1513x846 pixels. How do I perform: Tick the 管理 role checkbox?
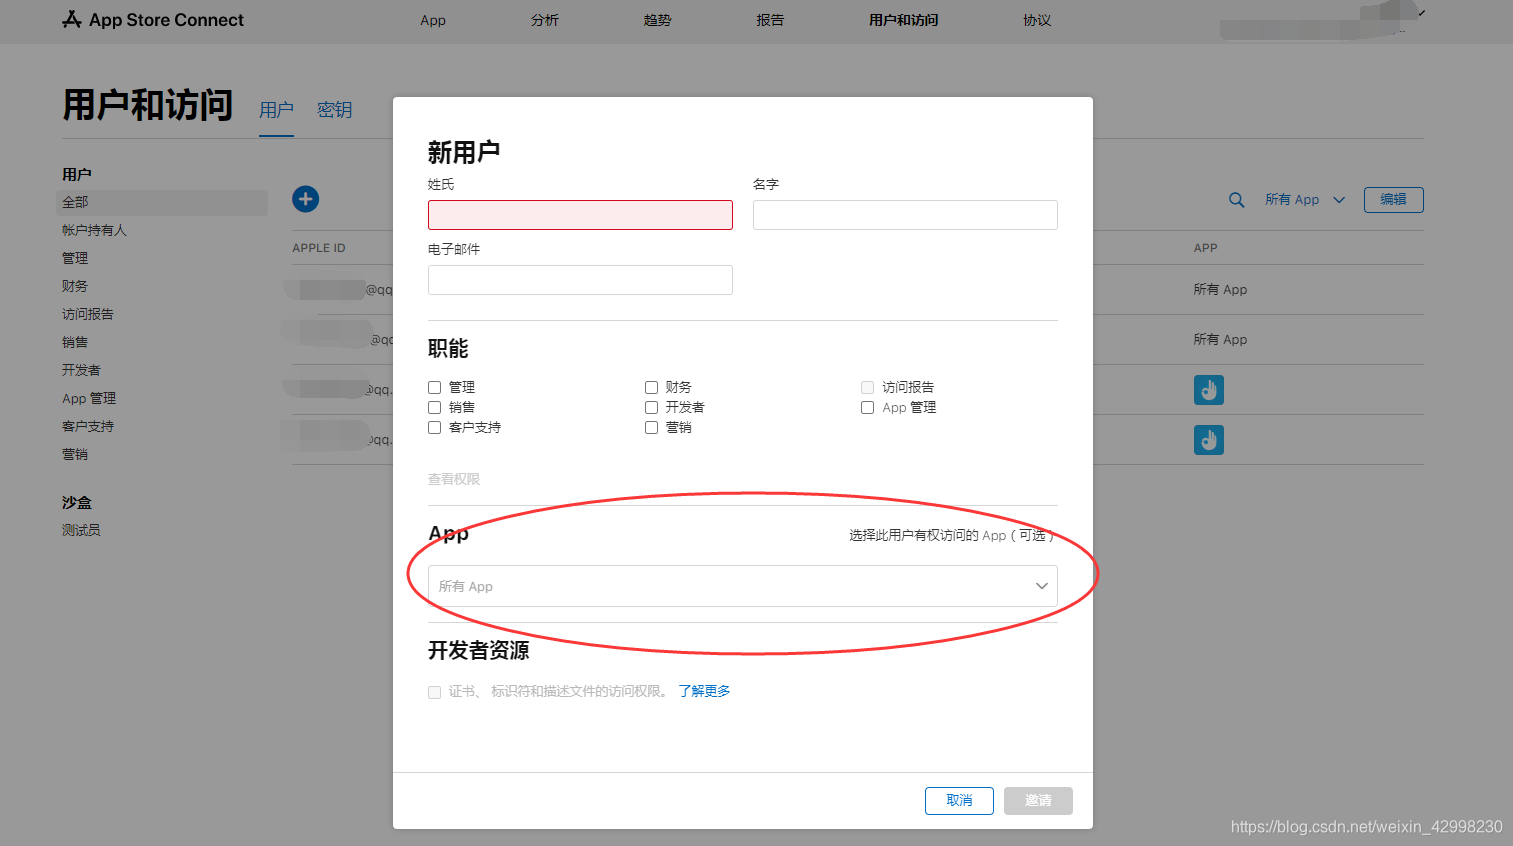[435, 387]
